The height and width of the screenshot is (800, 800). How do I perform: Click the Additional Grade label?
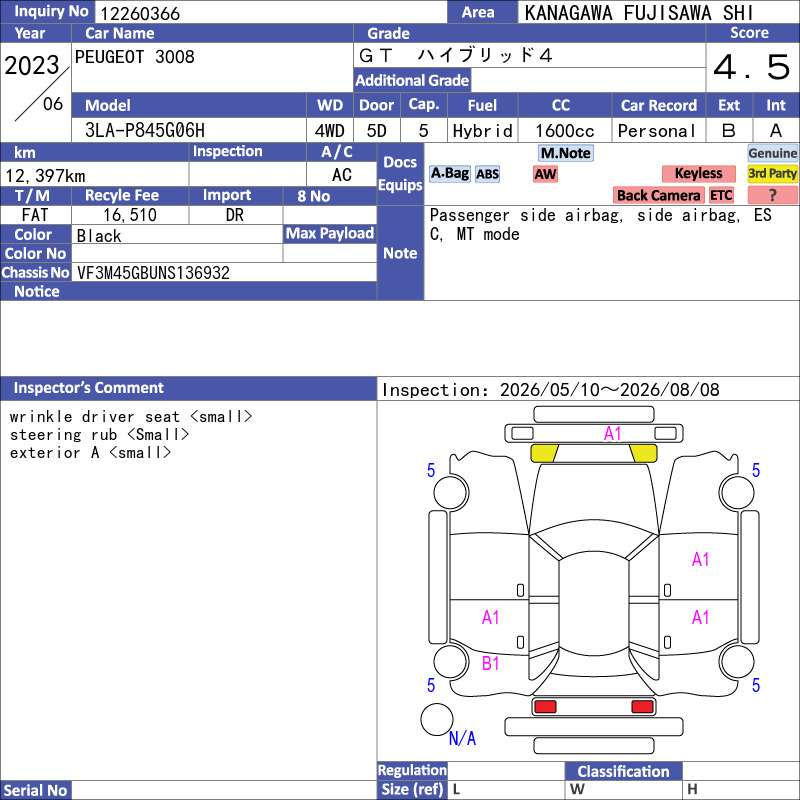pos(412,81)
